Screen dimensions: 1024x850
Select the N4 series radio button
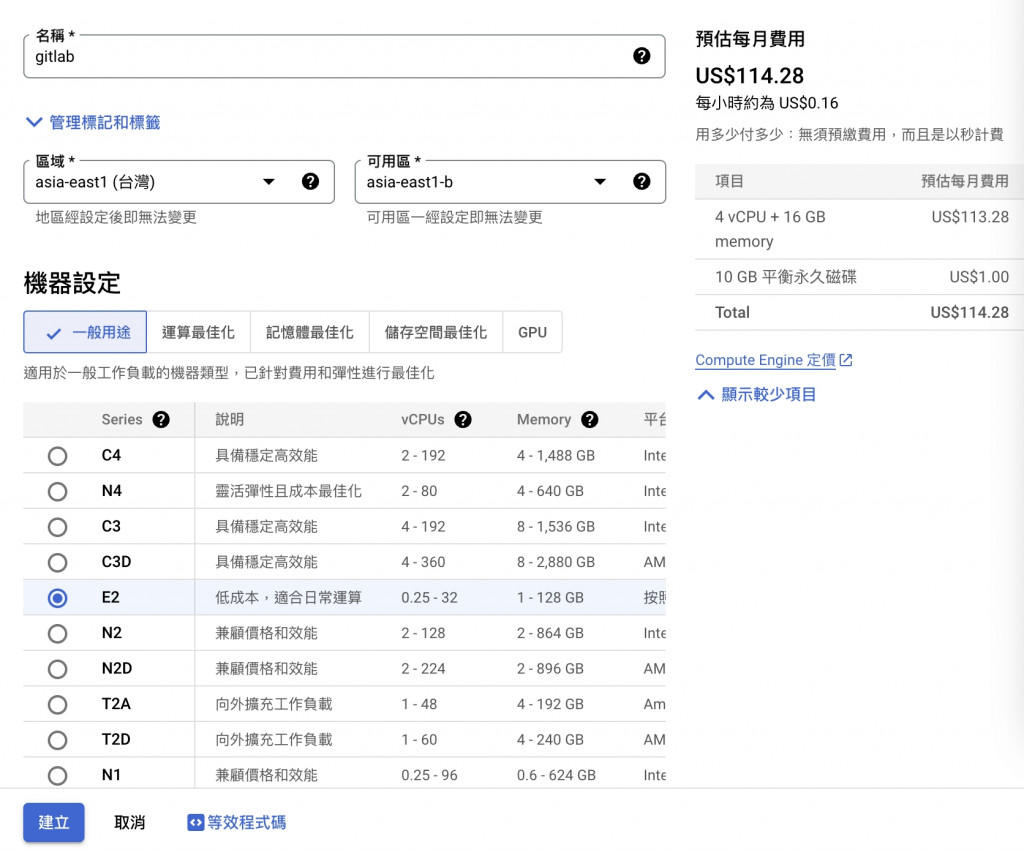(x=57, y=491)
